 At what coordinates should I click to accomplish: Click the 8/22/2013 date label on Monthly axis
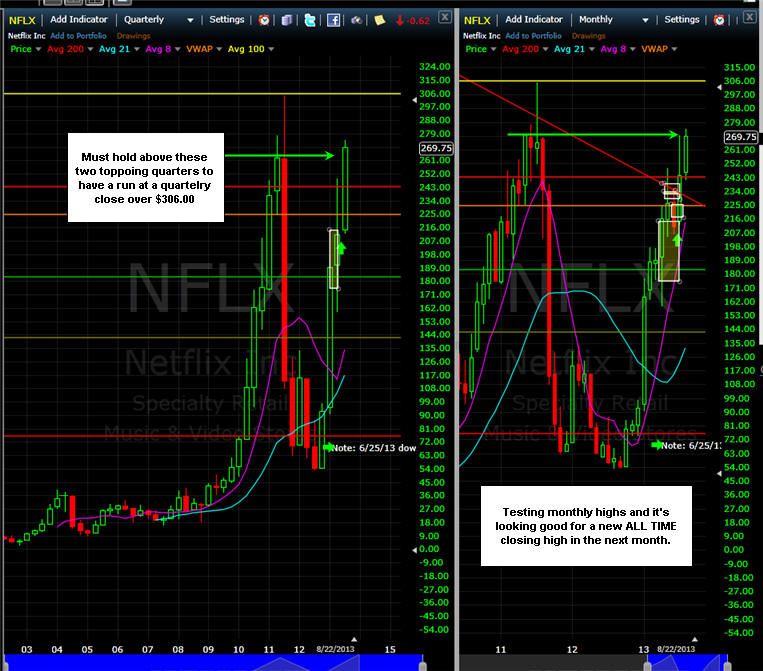(x=676, y=649)
